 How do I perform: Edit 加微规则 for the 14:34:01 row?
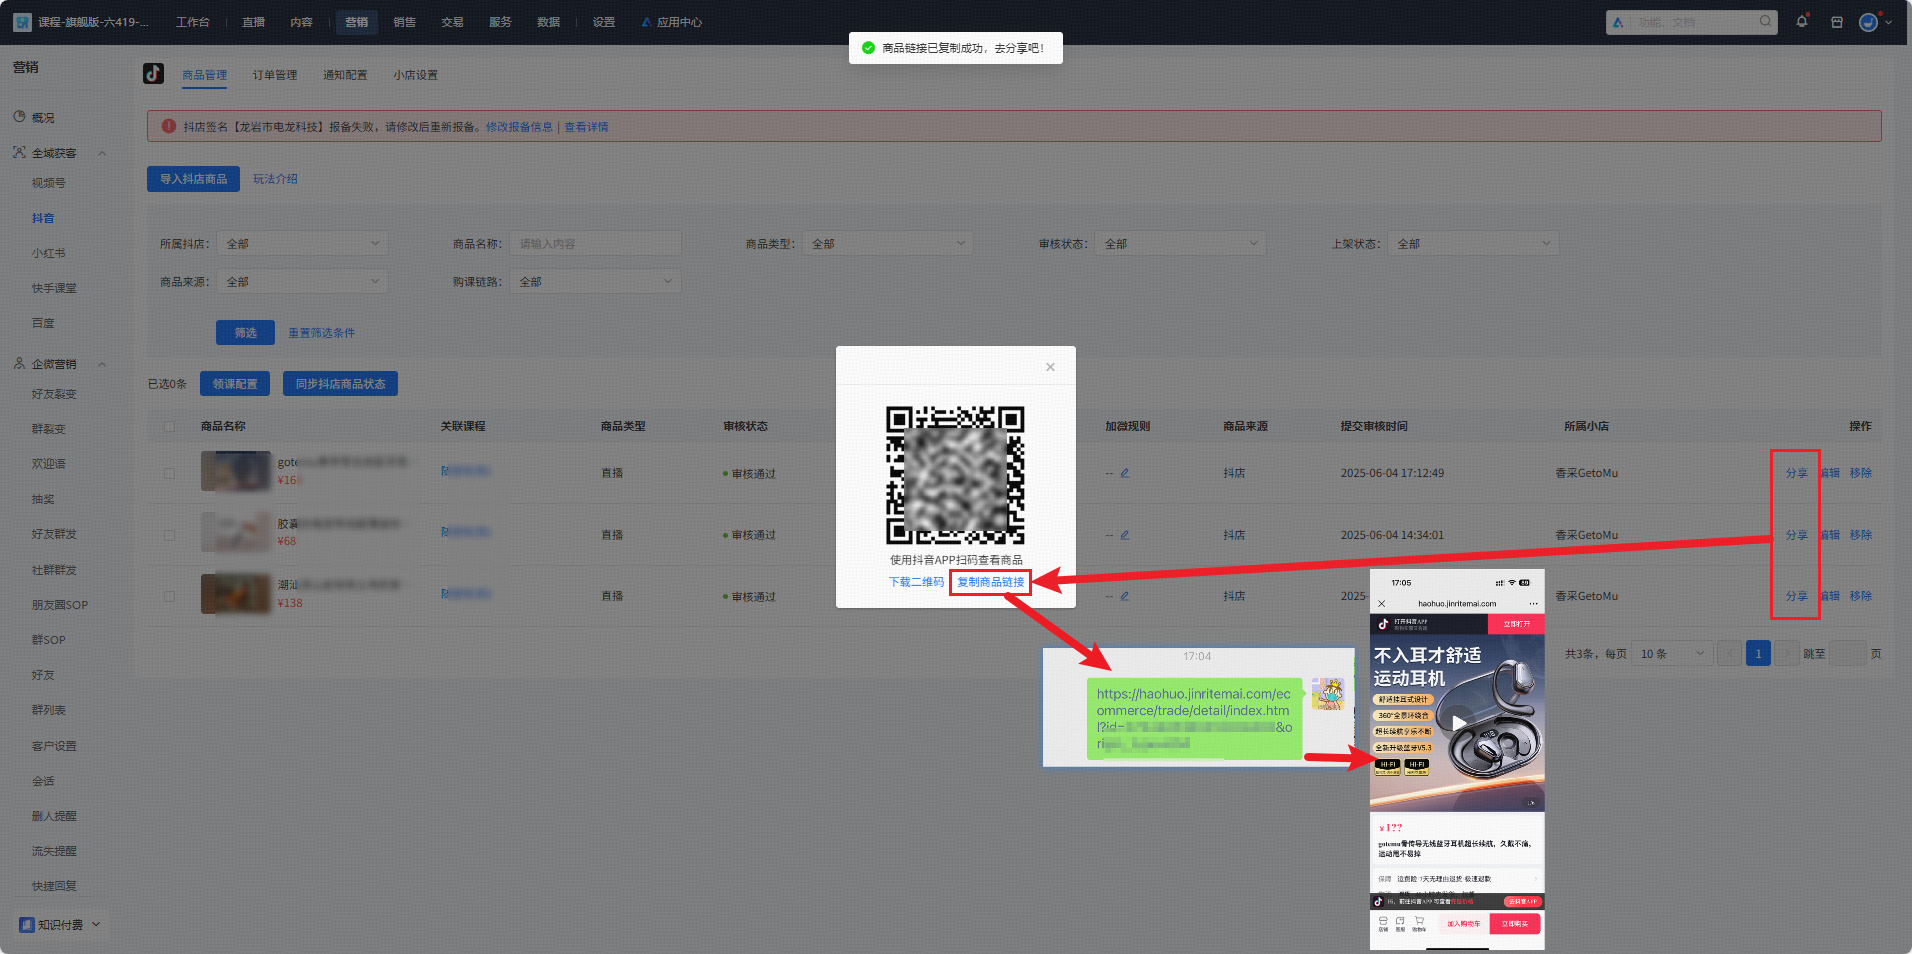coord(1124,535)
